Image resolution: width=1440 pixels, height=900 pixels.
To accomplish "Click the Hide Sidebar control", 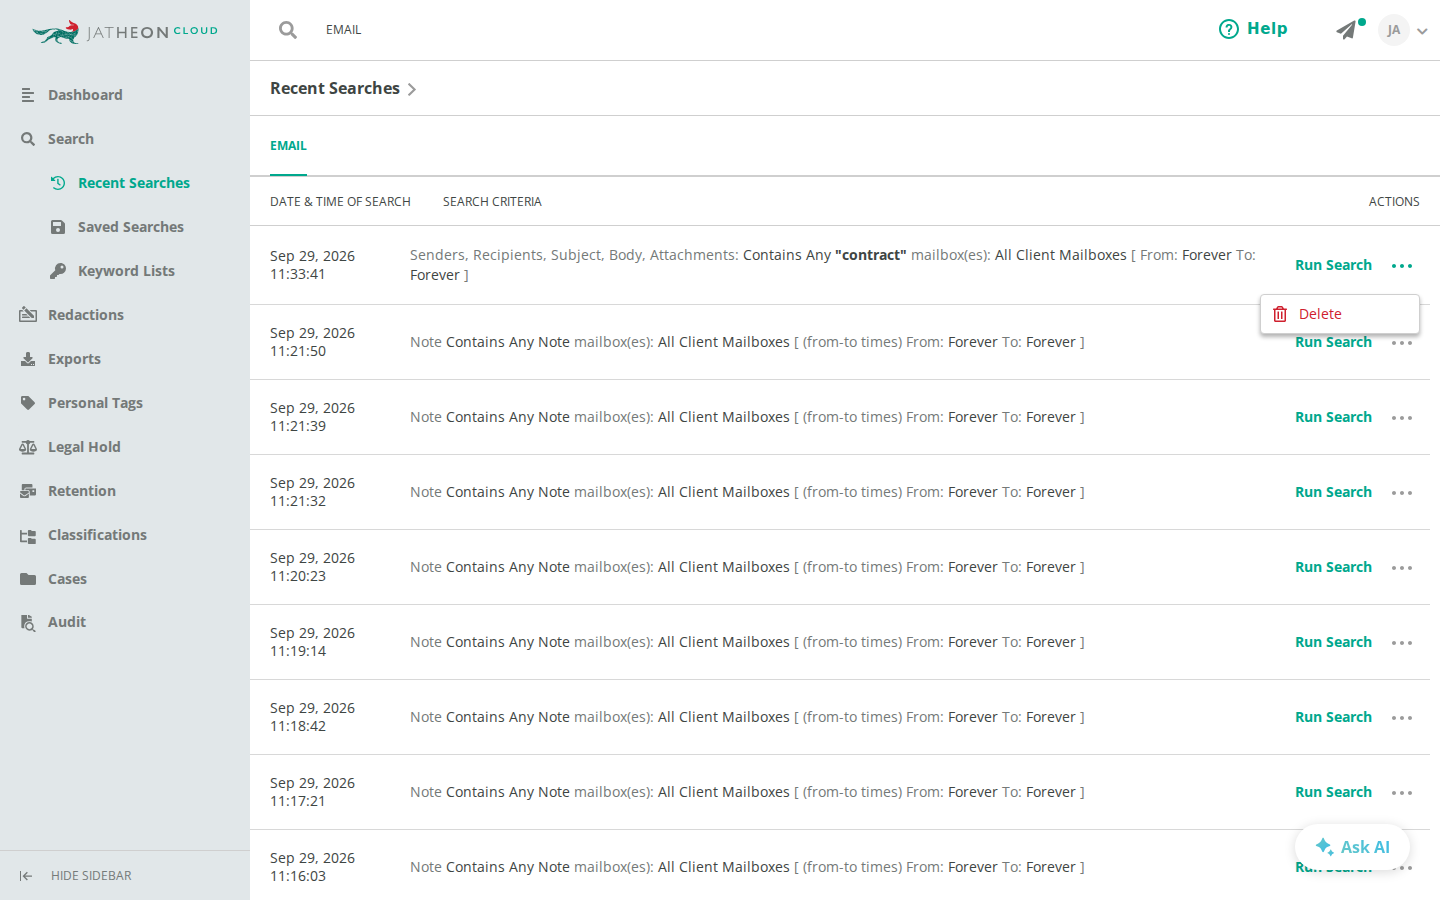I will (x=76, y=876).
